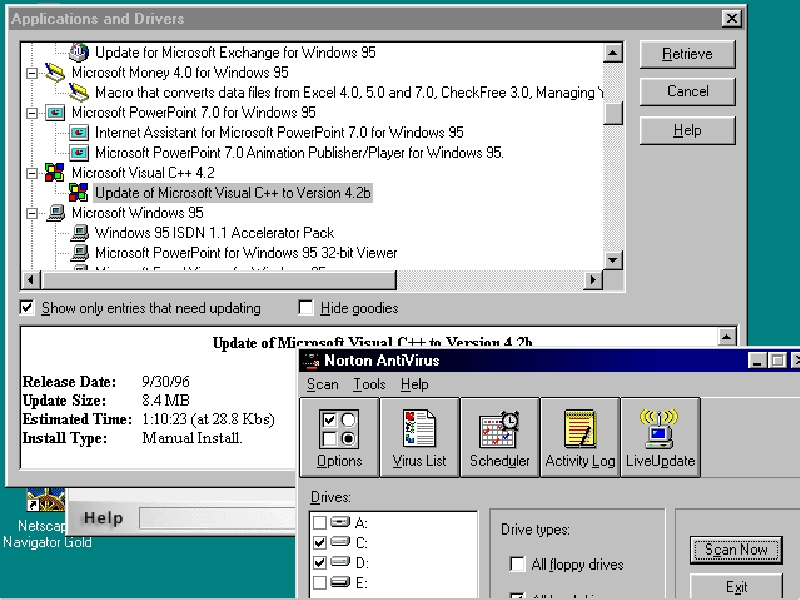This screenshot has width=800, height=600.
Task: Click the drive C: icon
Action: [x=340, y=542]
